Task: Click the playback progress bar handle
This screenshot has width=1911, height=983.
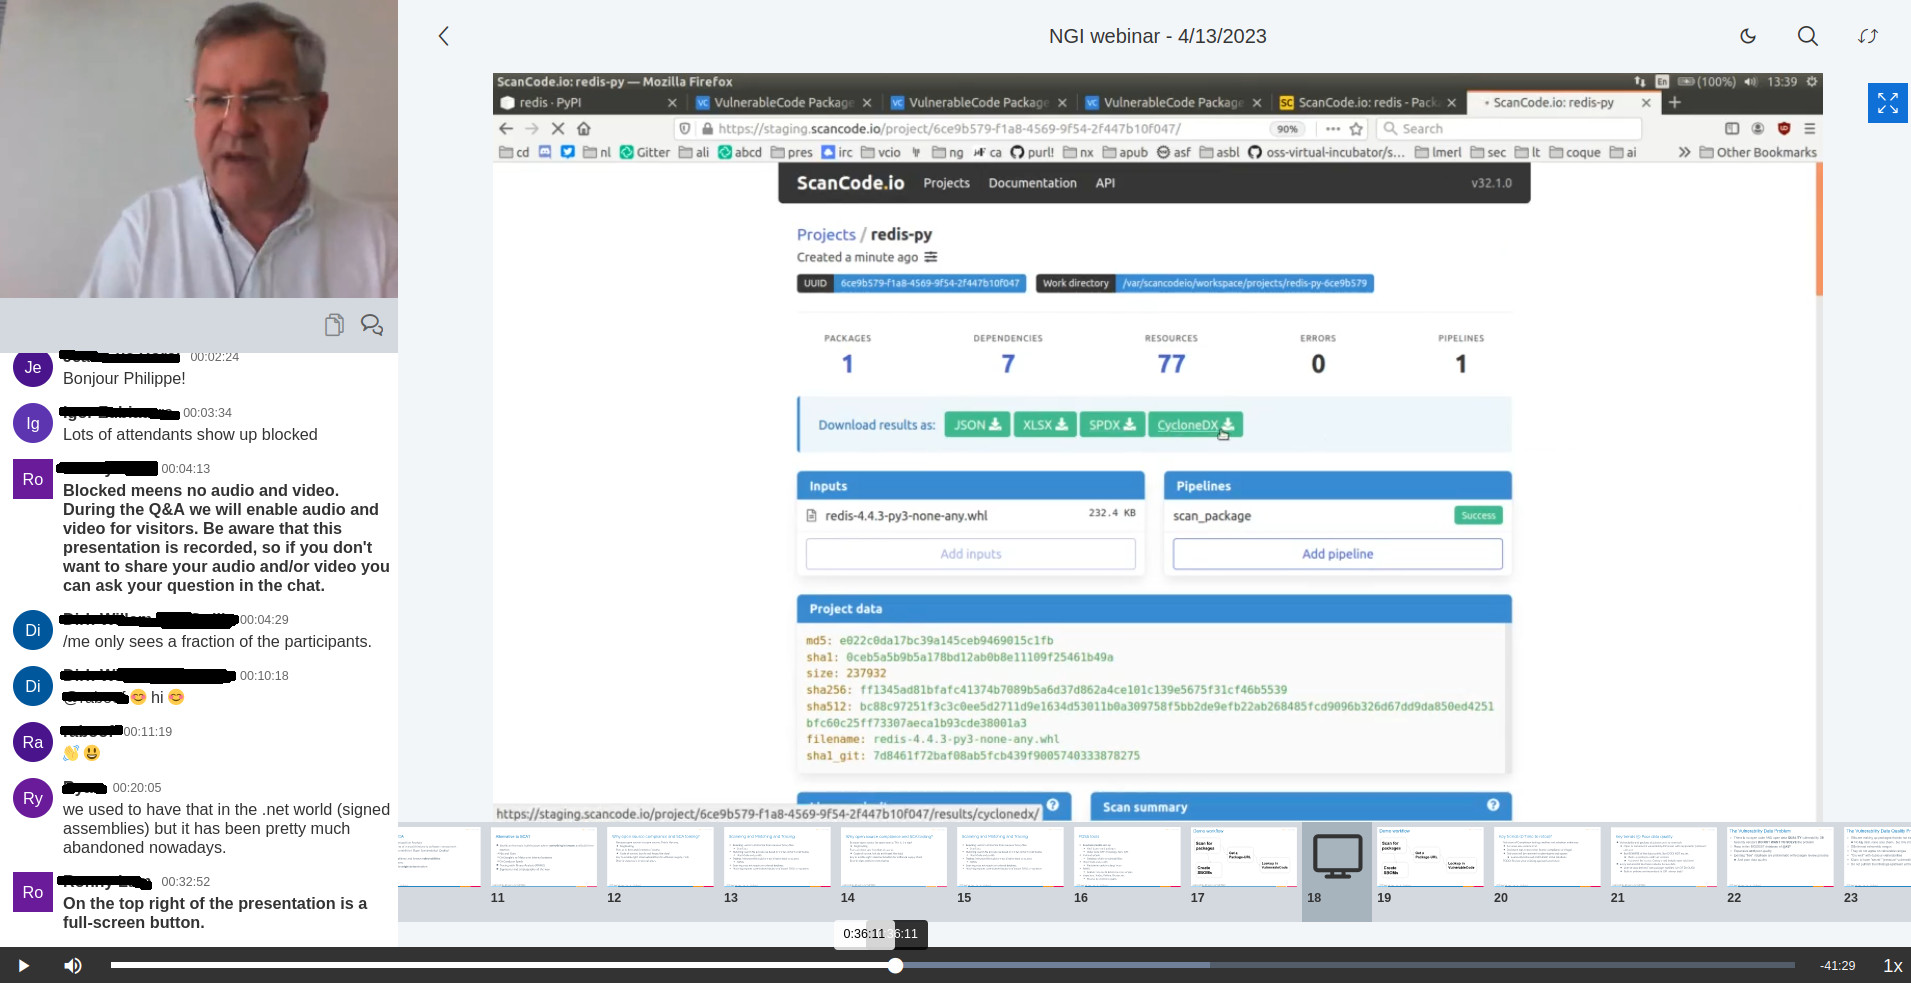Action: [x=896, y=965]
